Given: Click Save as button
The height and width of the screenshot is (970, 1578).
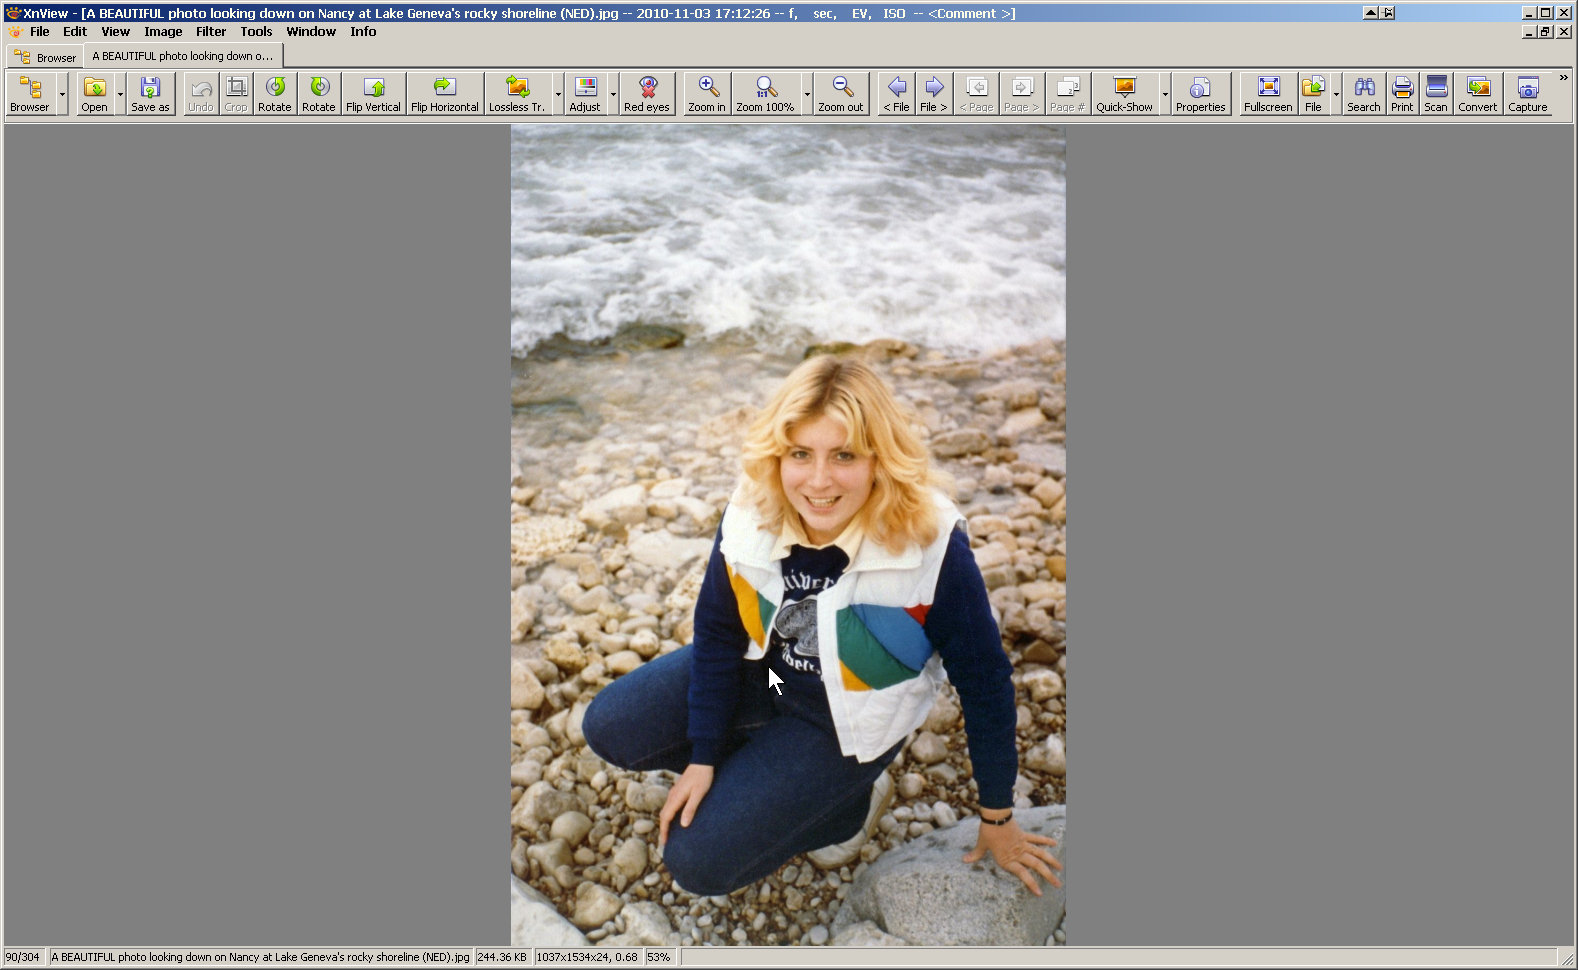Looking at the screenshot, I should pyautogui.click(x=150, y=94).
